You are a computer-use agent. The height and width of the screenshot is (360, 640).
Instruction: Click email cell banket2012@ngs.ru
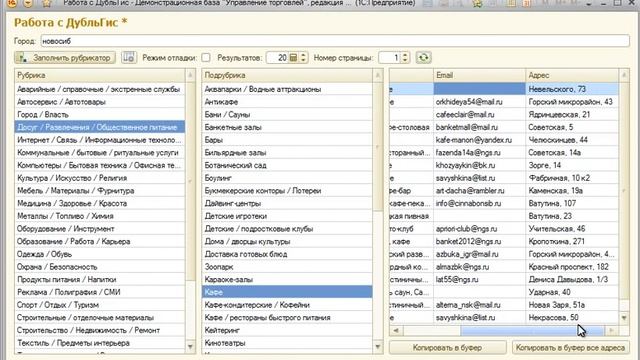coord(479,241)
